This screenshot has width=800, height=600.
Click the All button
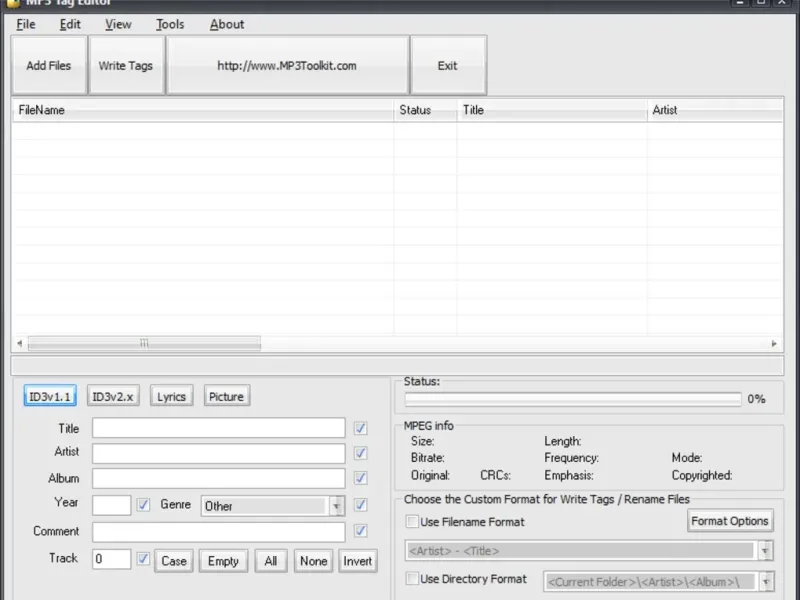coord(271,561)
